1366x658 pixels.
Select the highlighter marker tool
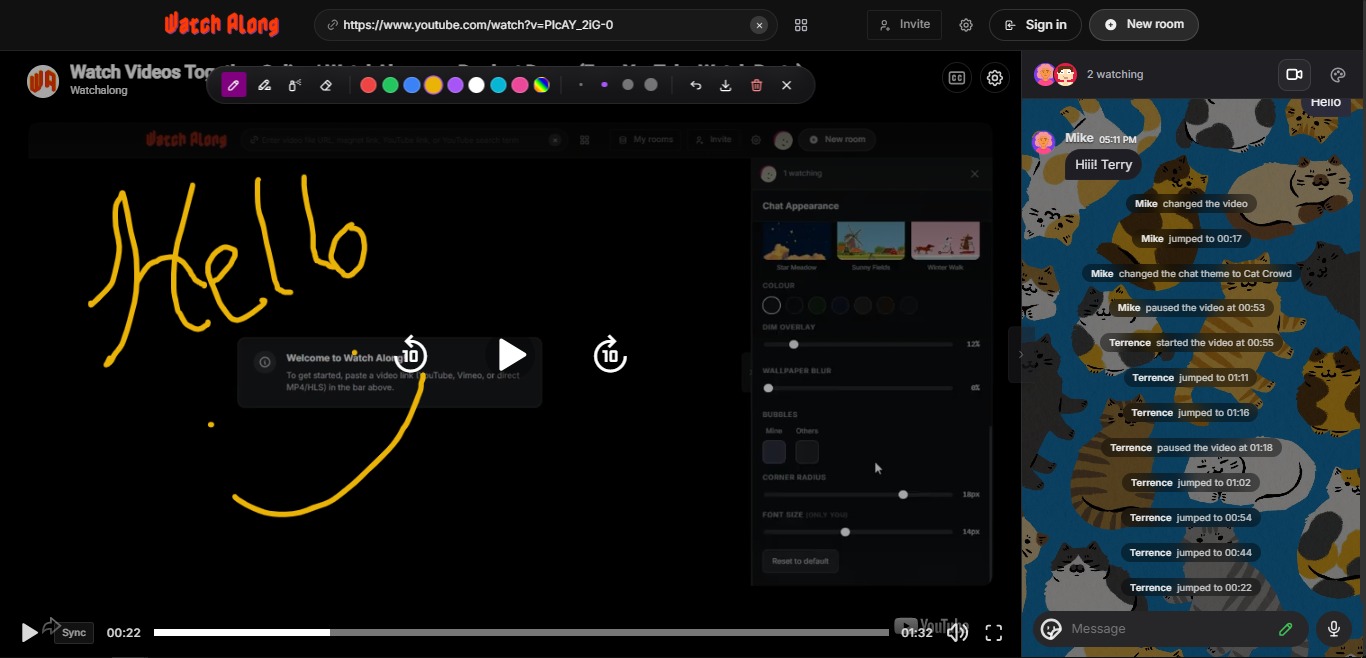click(264, 85)
